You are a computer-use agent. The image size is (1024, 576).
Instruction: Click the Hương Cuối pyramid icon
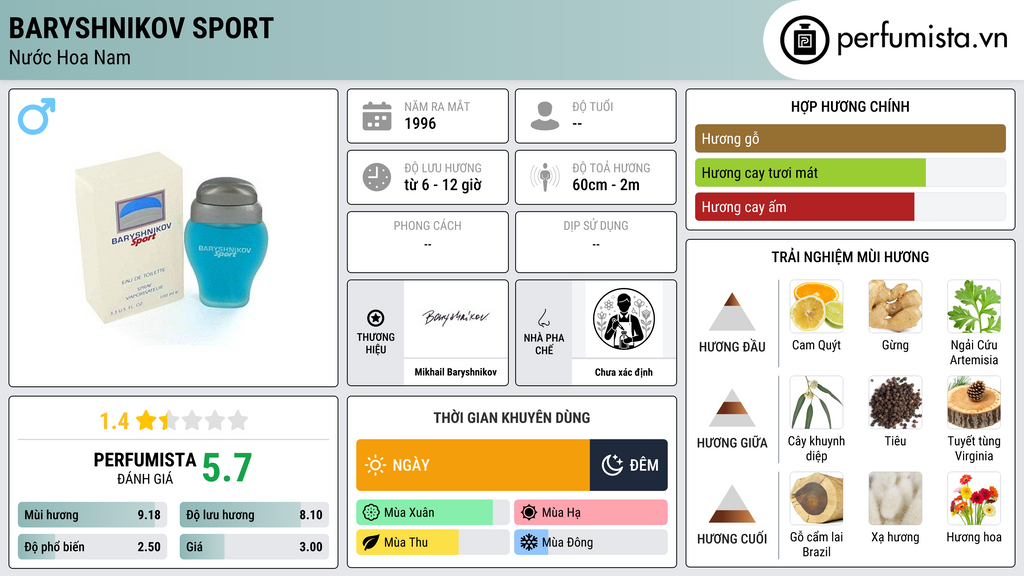732,504
